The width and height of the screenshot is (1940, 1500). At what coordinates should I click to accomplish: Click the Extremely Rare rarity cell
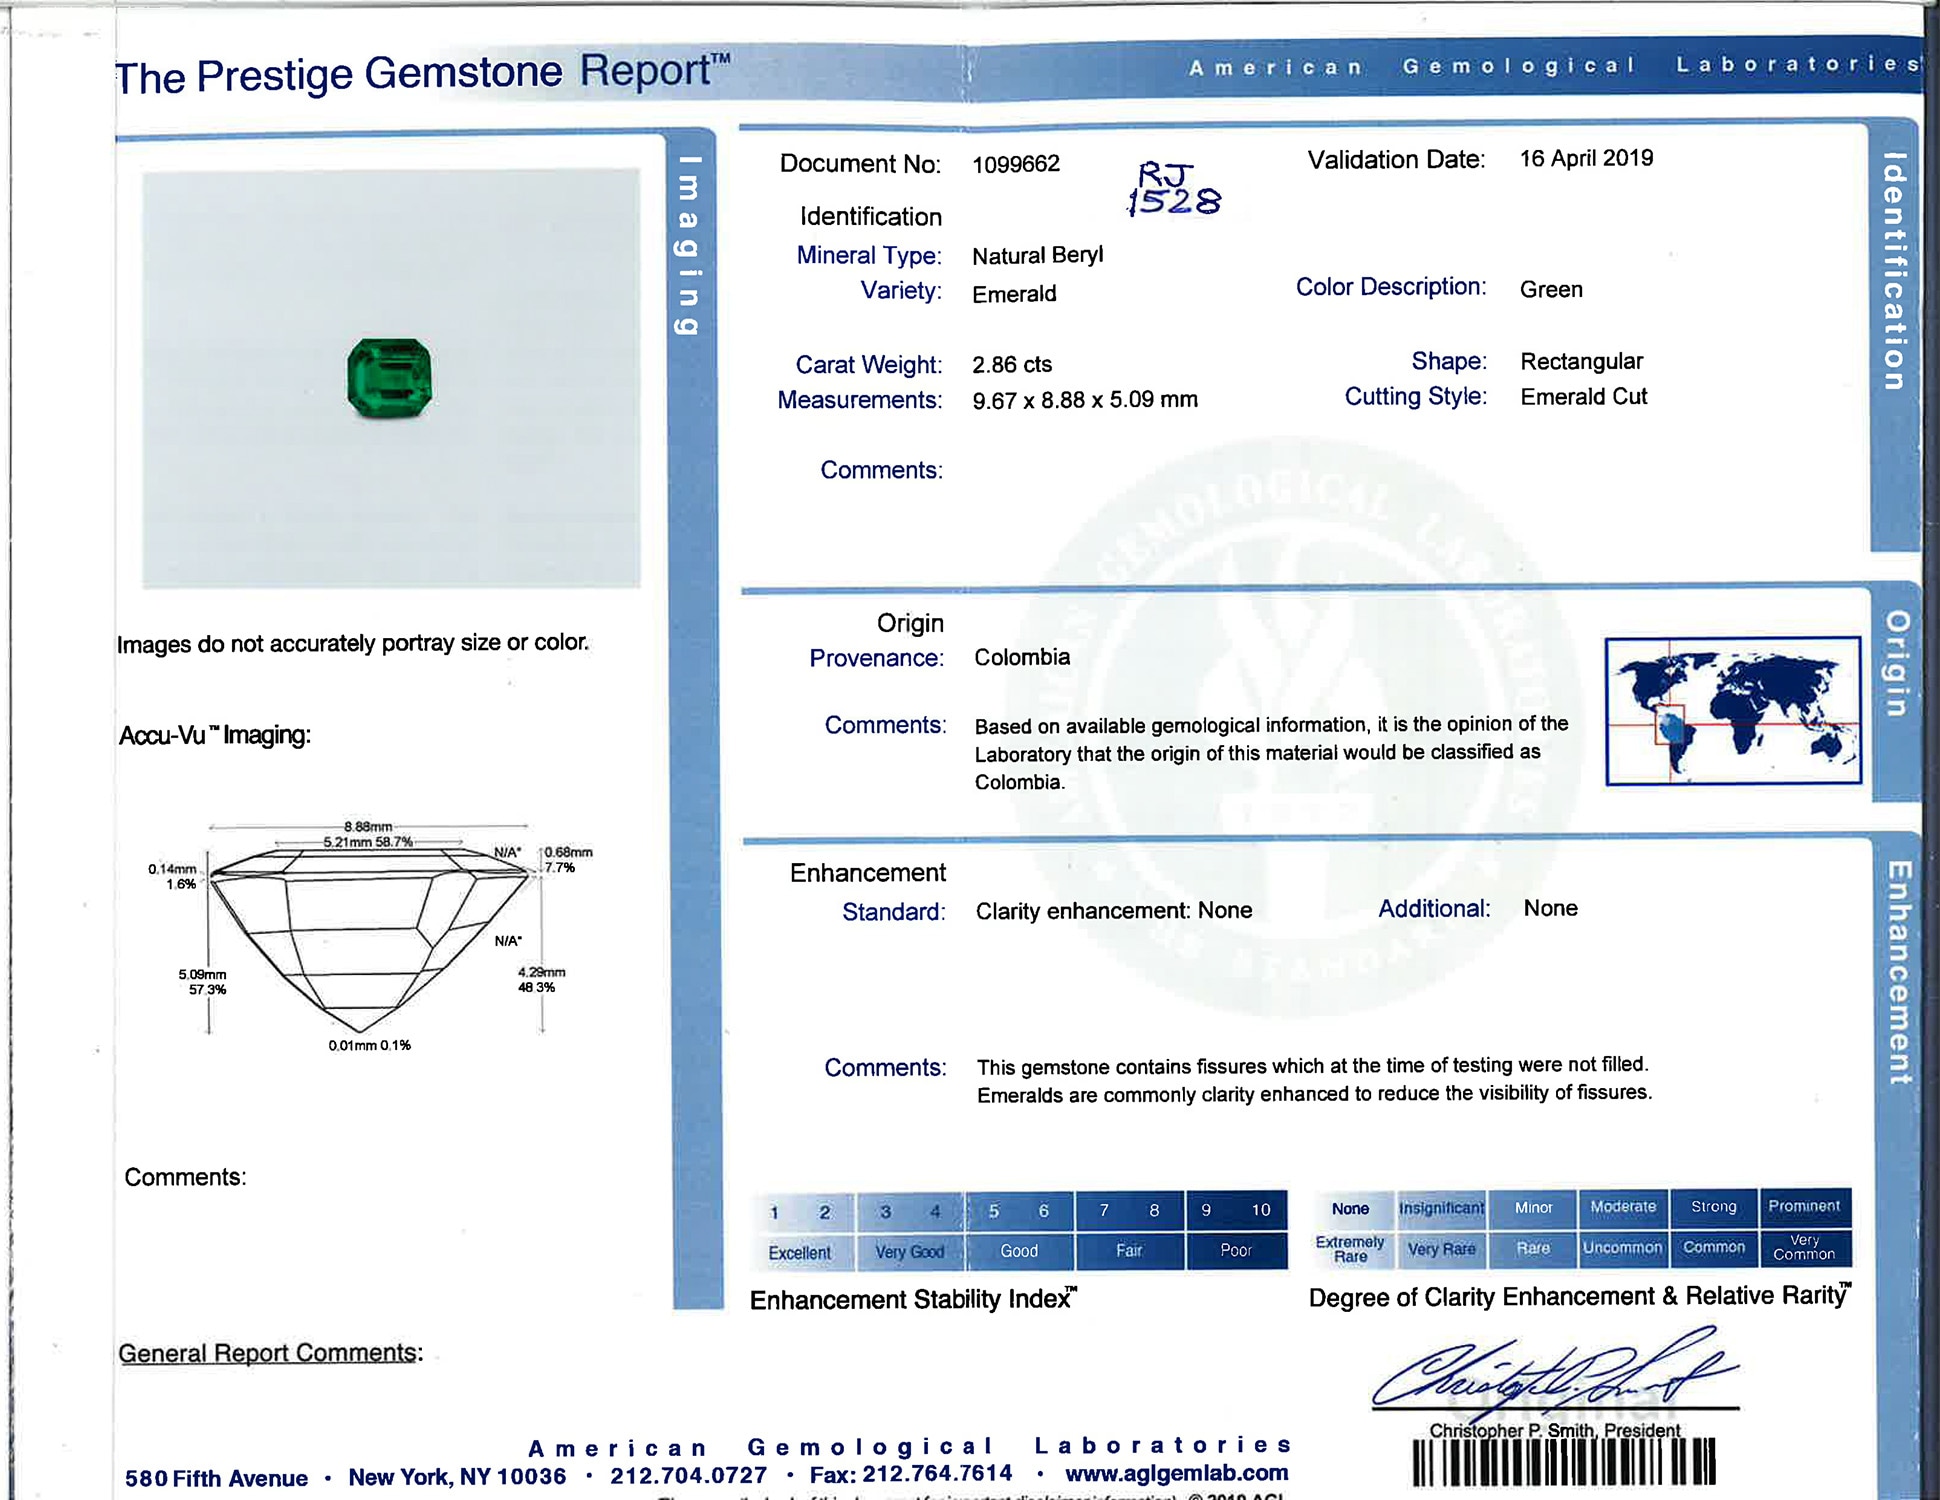coord(1350,1249)
